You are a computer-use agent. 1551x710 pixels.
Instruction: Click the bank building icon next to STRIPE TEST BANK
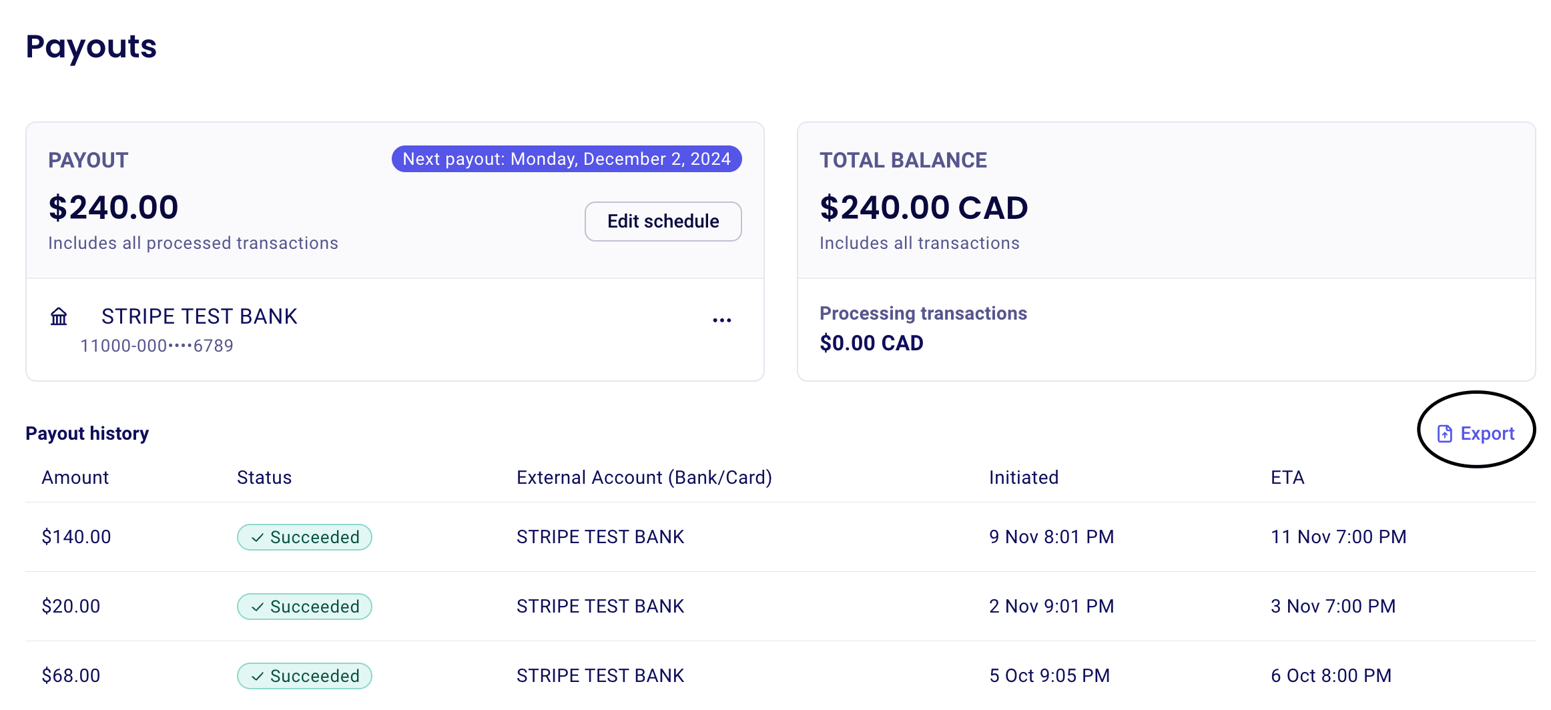pos(58,315)
